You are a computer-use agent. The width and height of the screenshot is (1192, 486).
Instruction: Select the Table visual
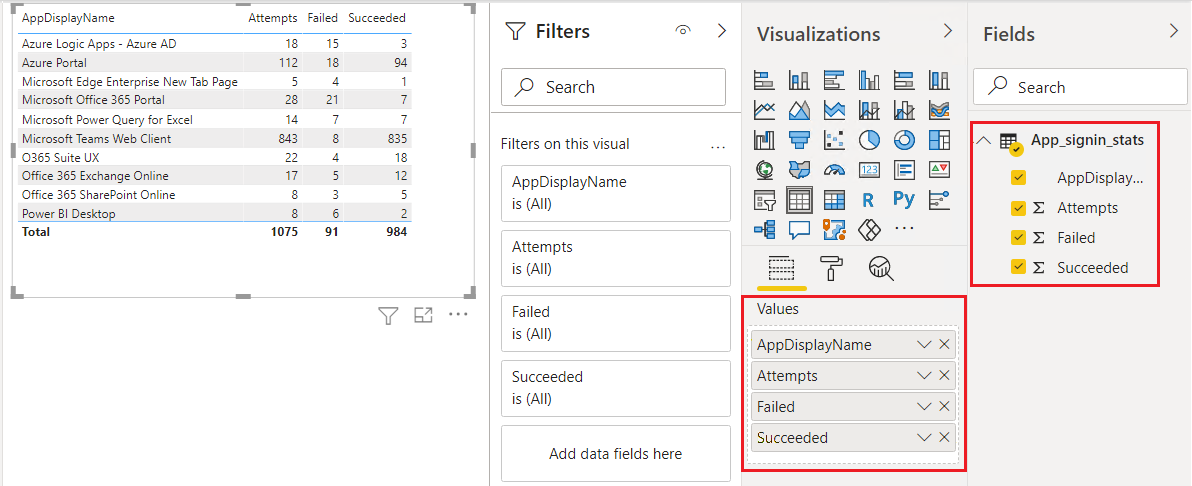(x=799, y=199)
